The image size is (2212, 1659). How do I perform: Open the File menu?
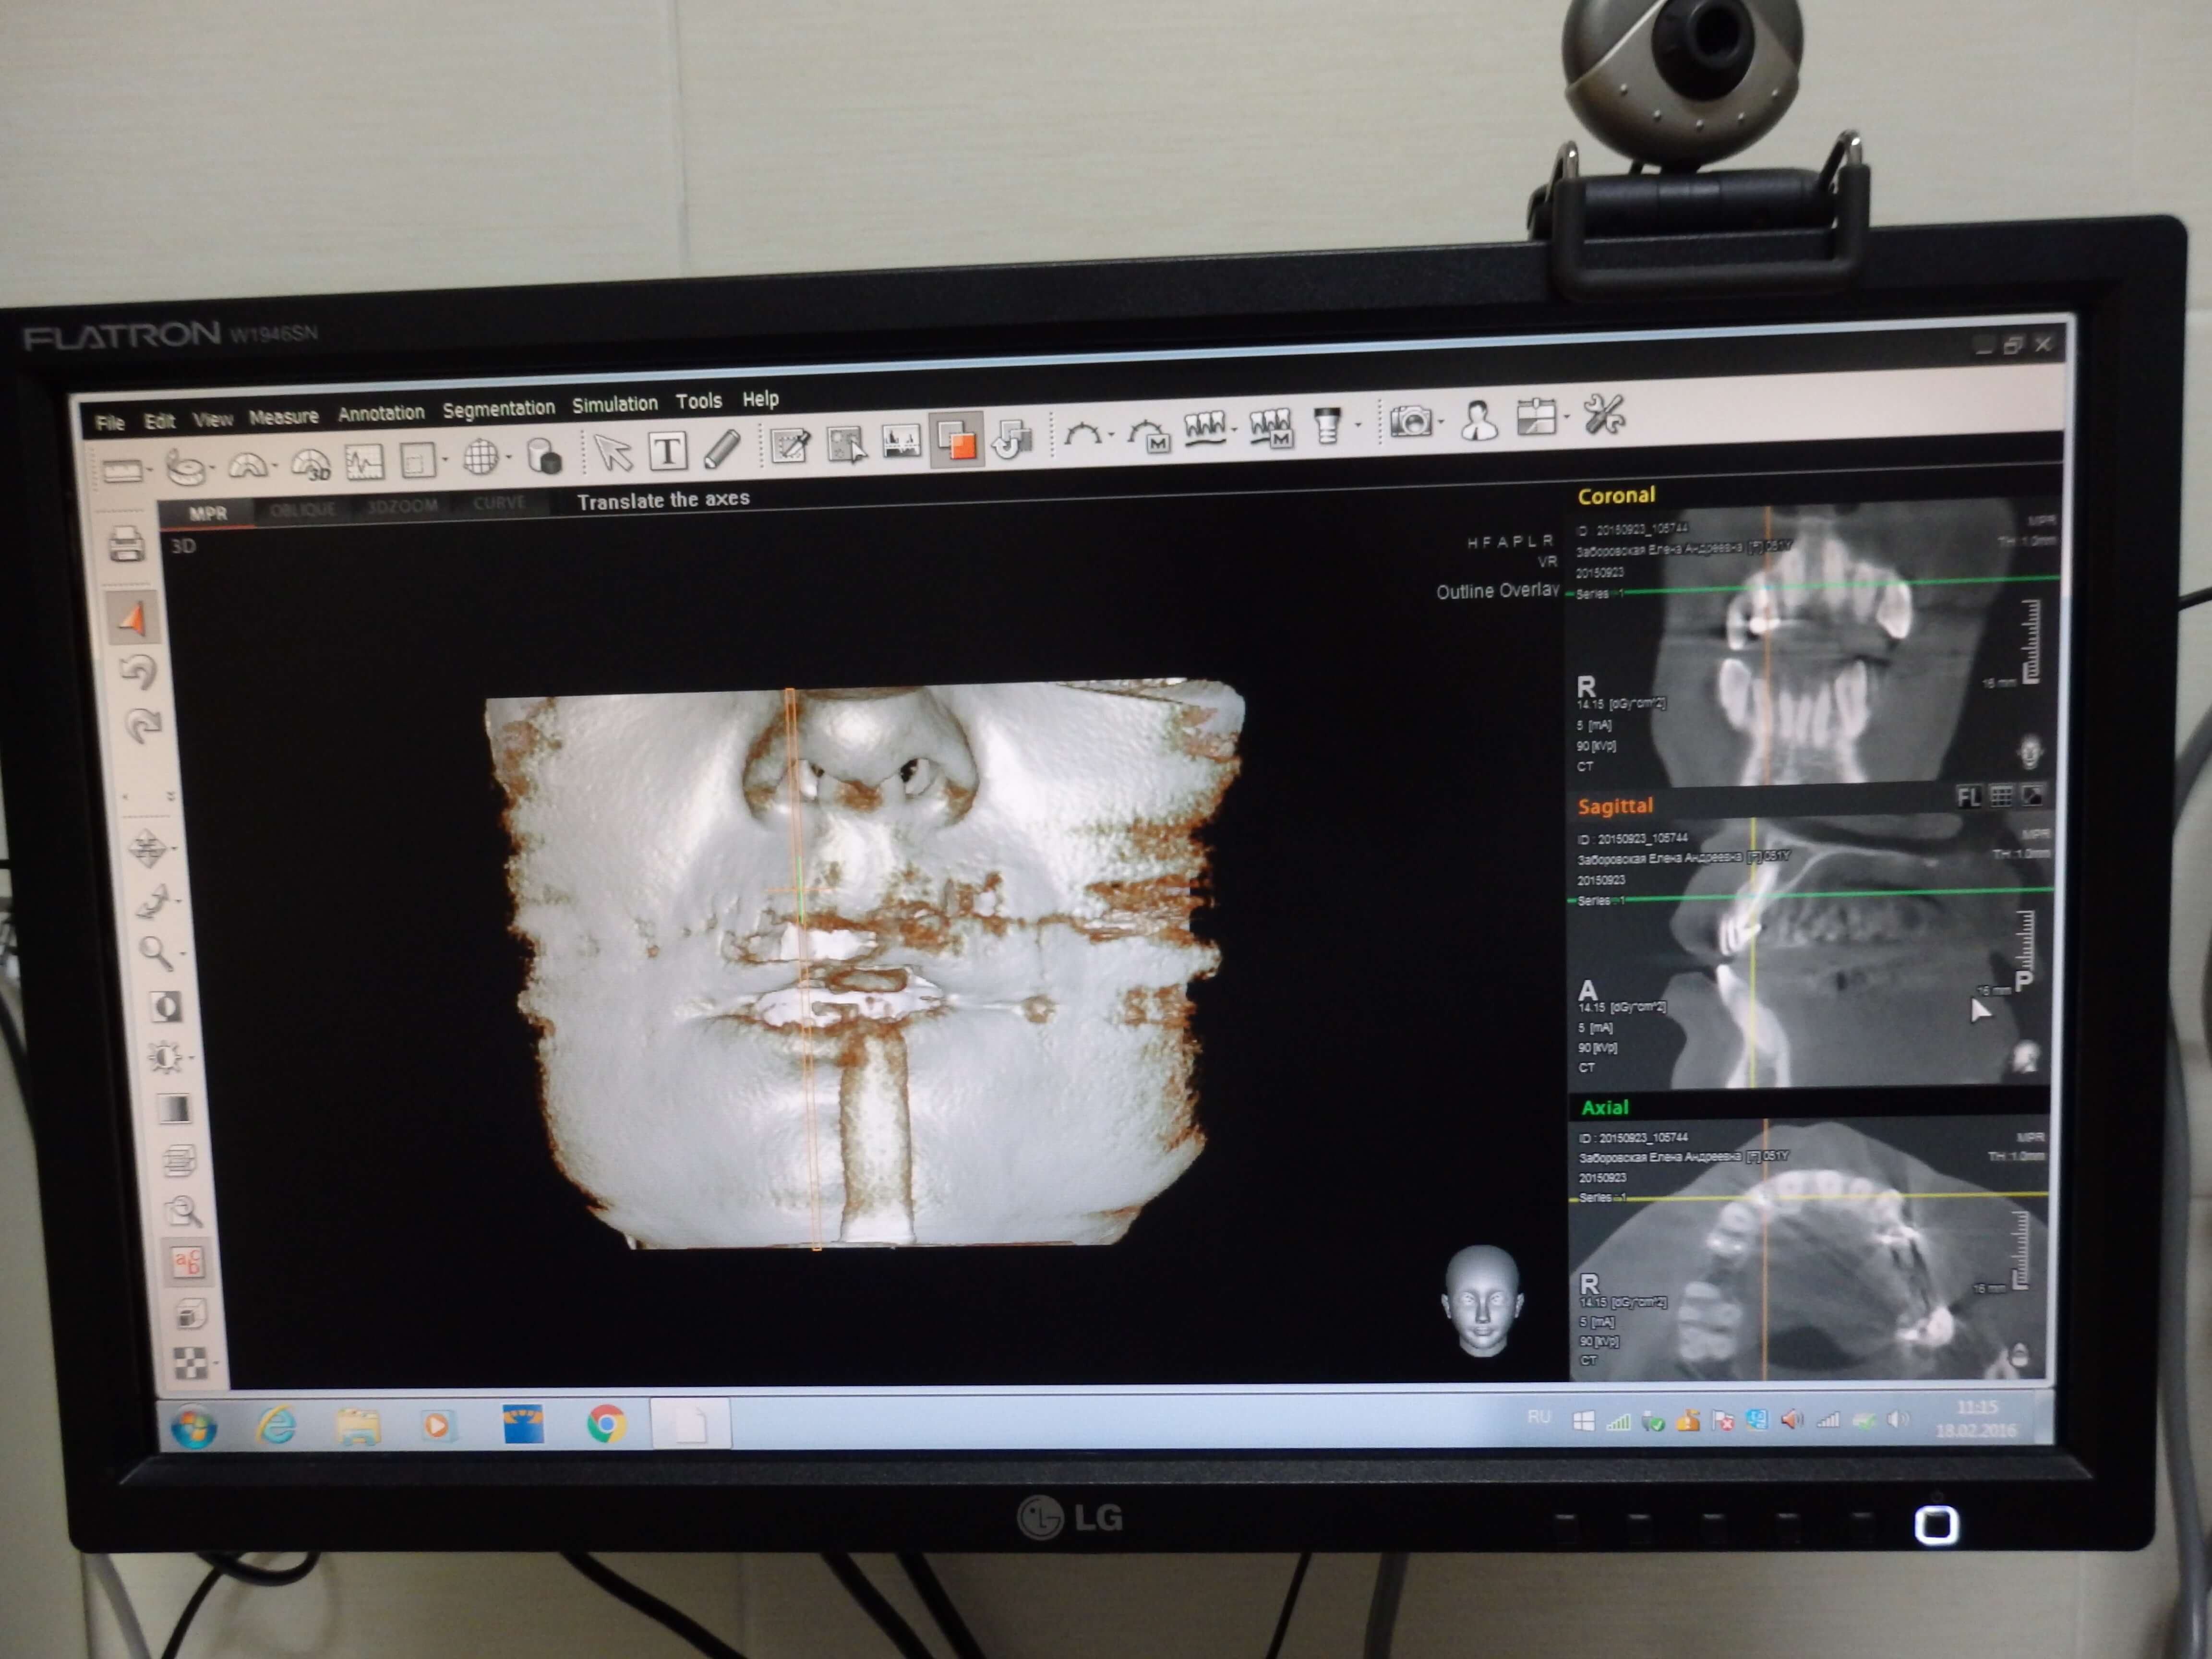[110, 423]
